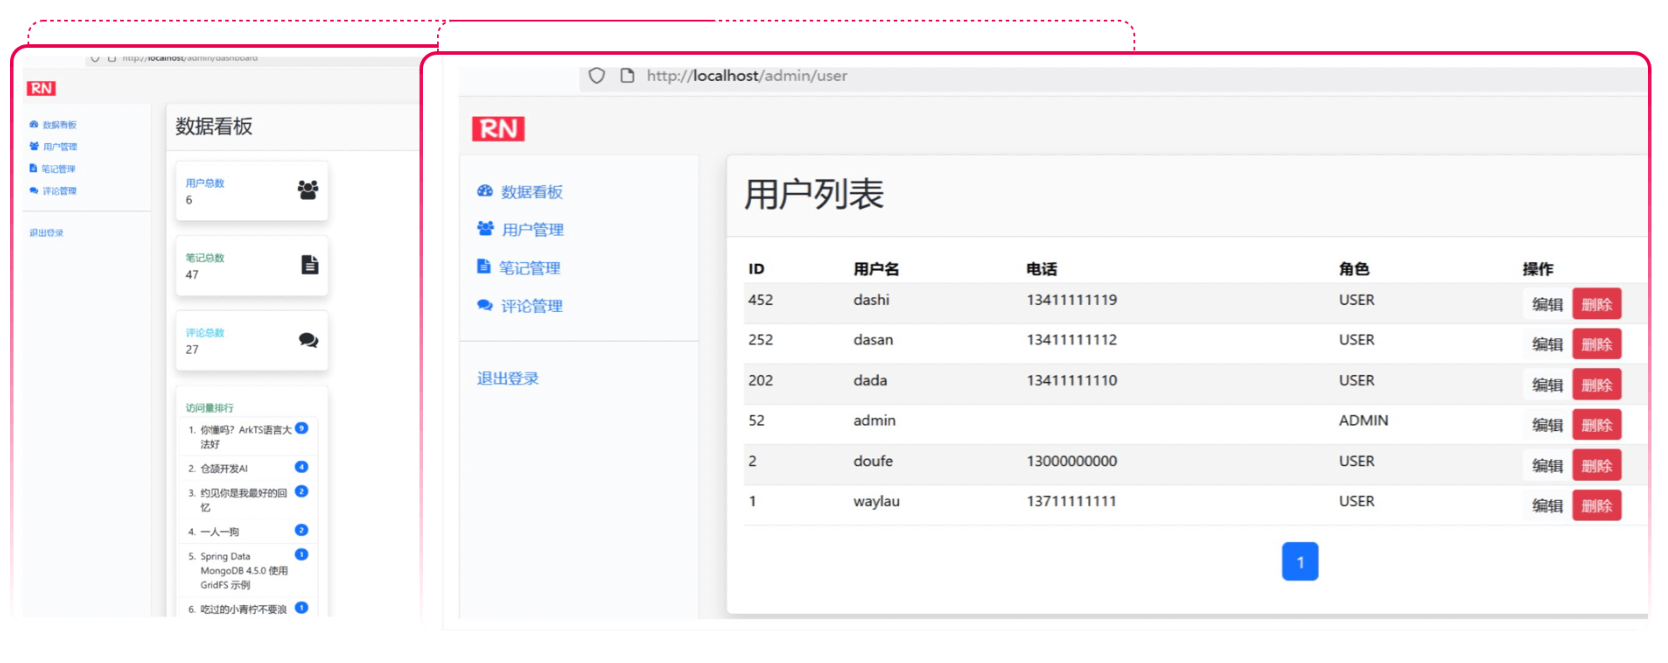The height and width of the screenshot is (663, 1668).
Task: Edit user dasan with the 编辑 button
Action: pos(1547,344)
